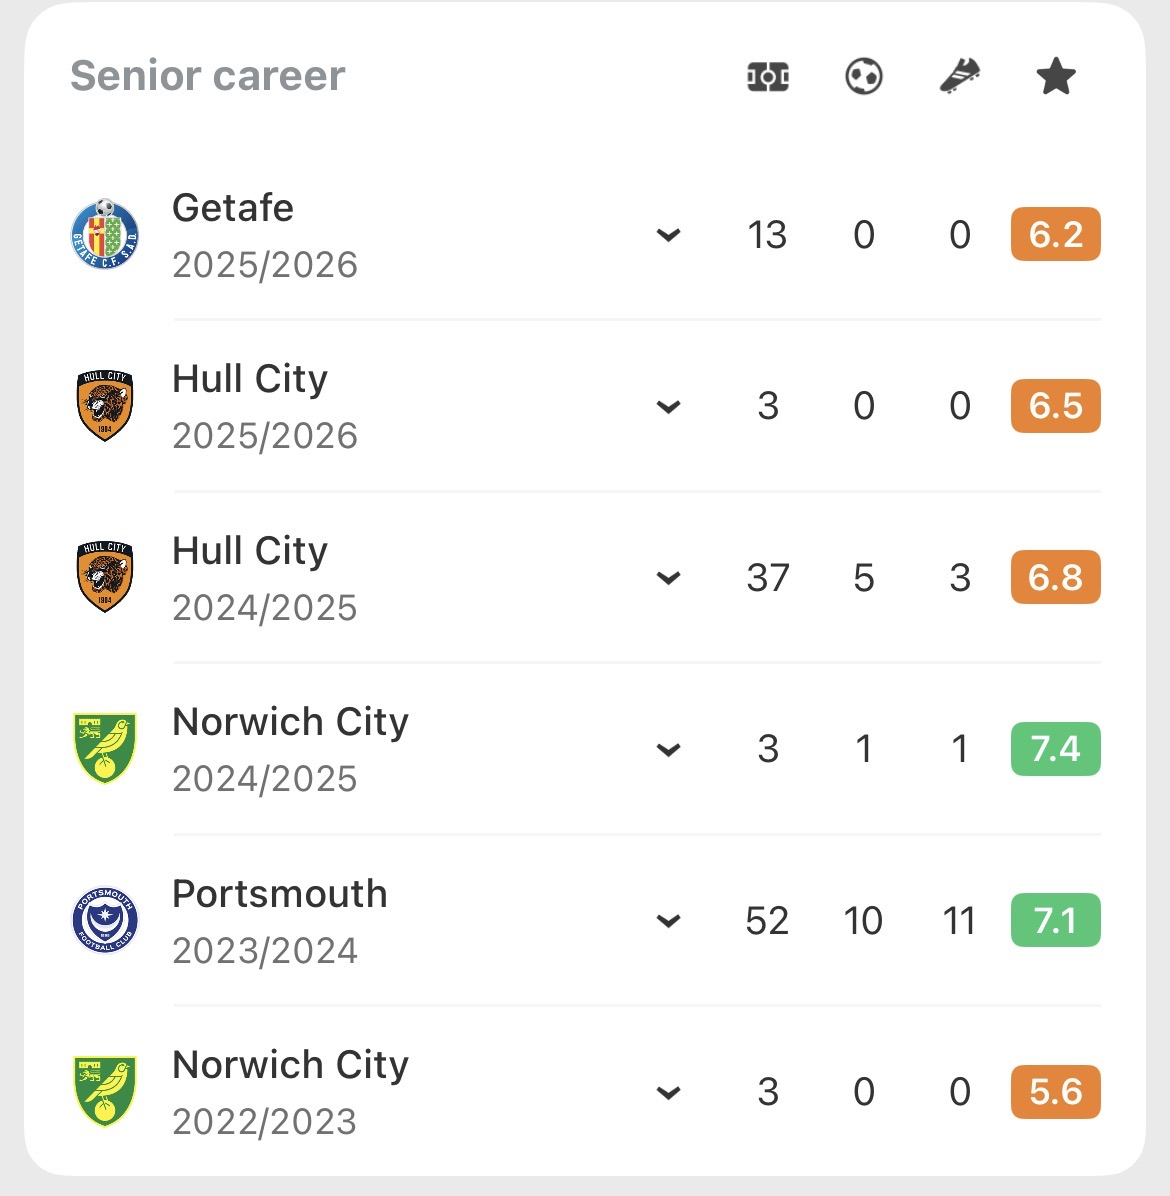Viewport: 1170px width, 1196px height.
Task: Open the Getafe team name link
Action: [233, 207]
